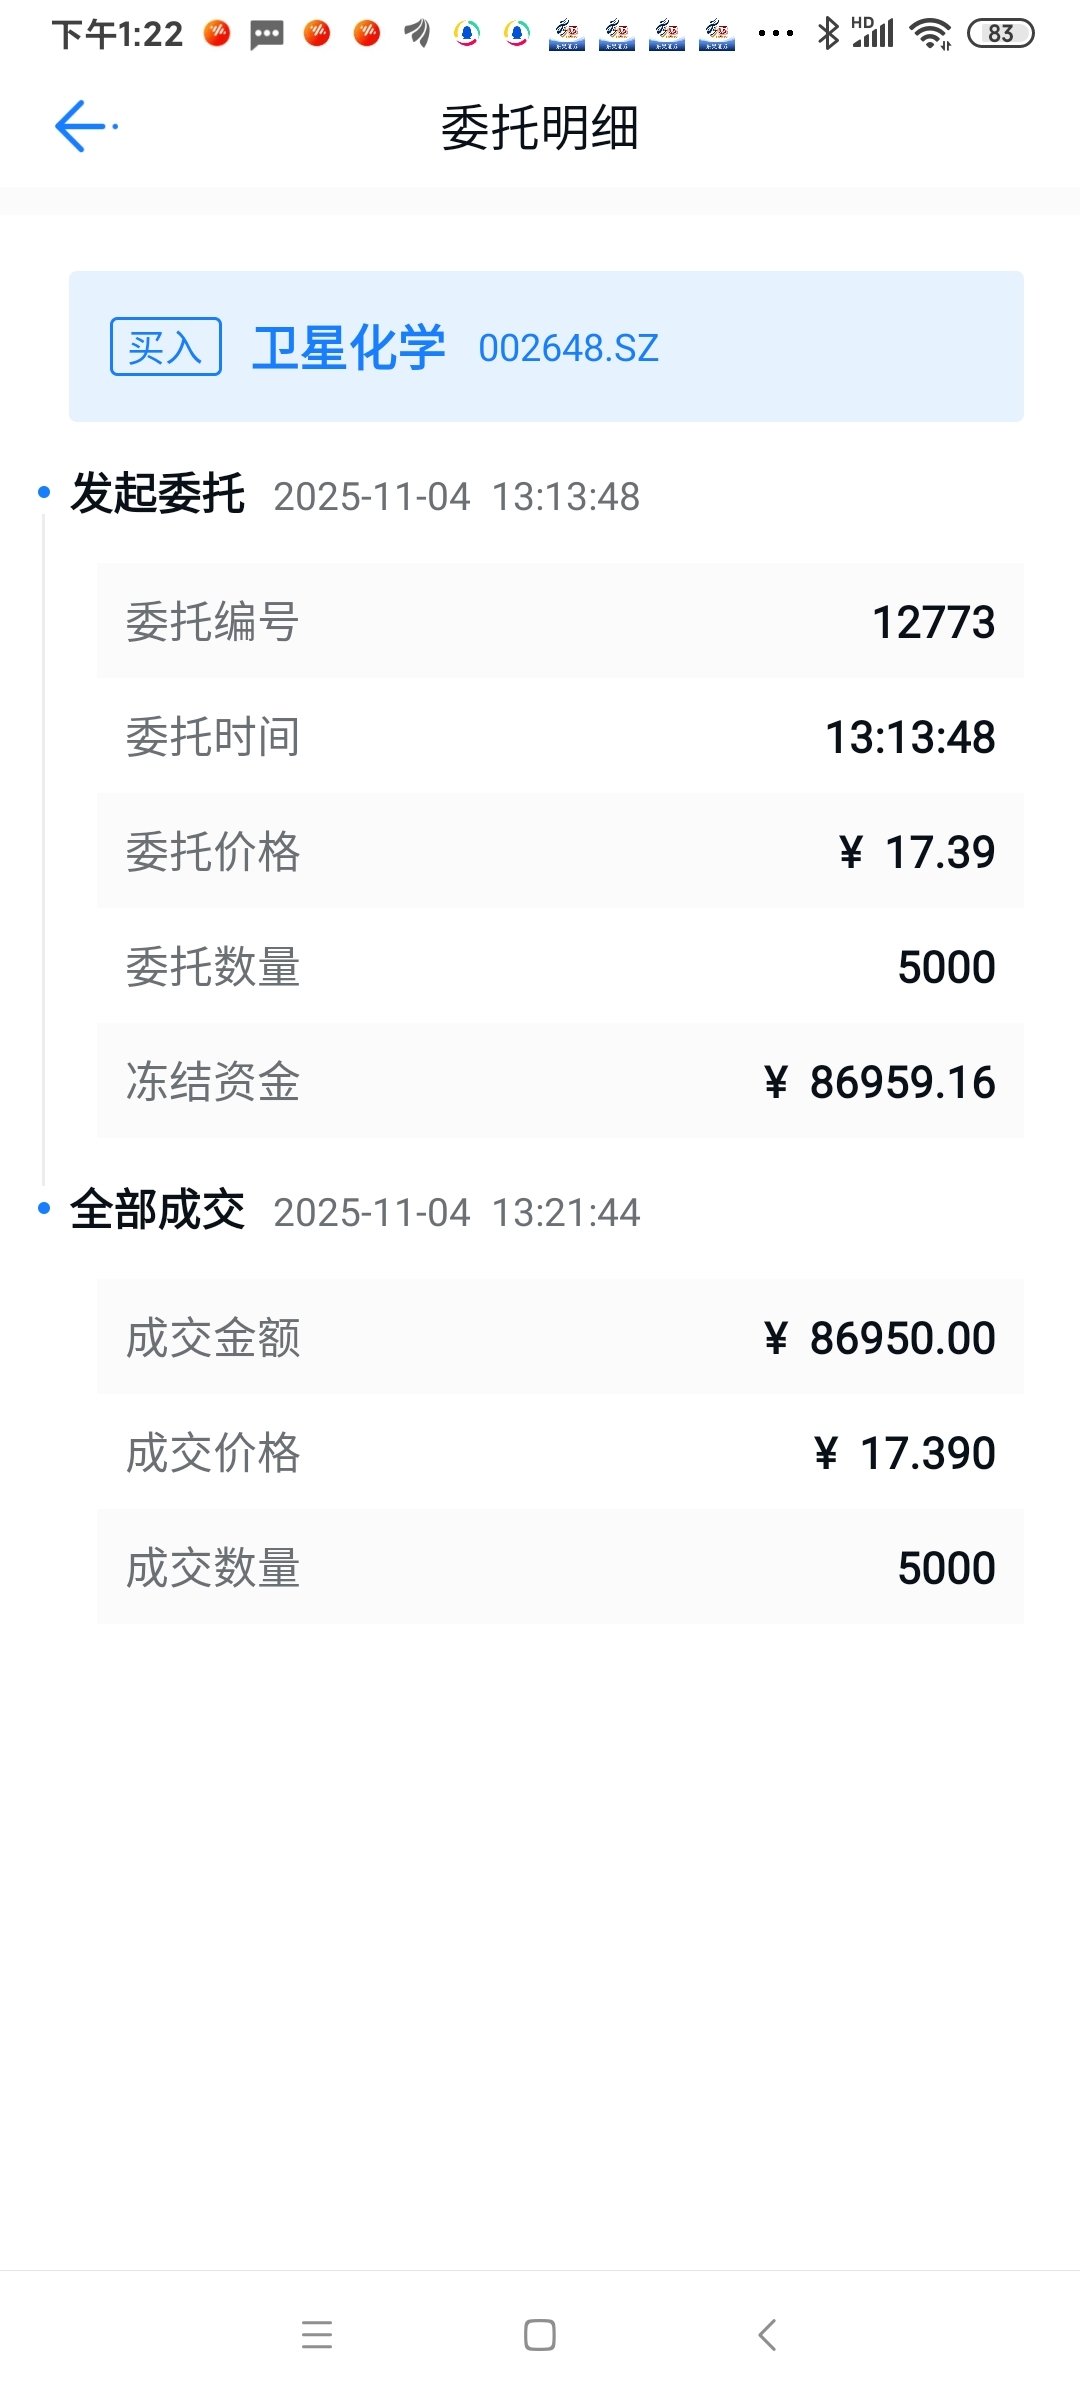The height and width of the screenshot is (2400, 1080).
Task: Tap the three-dots overflow in status bar
Action: click(776, 34)
